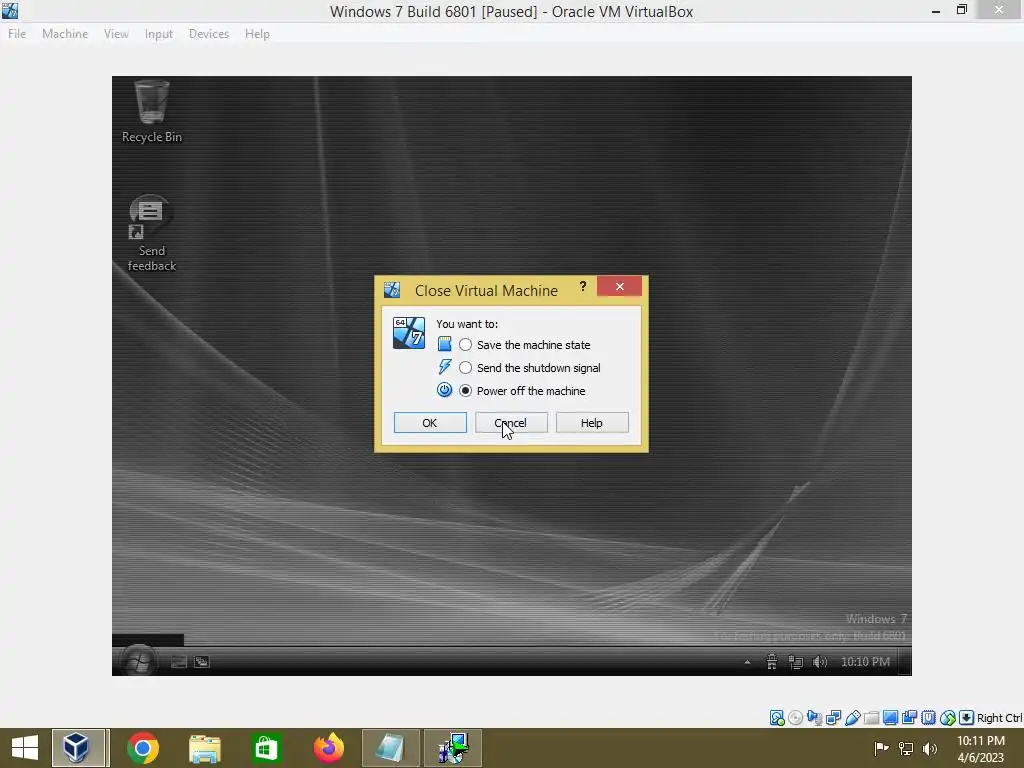Click the guest Windows 7 Start orb
Viewport: 1024px width, 768px height.
click(x=138, y=661)
